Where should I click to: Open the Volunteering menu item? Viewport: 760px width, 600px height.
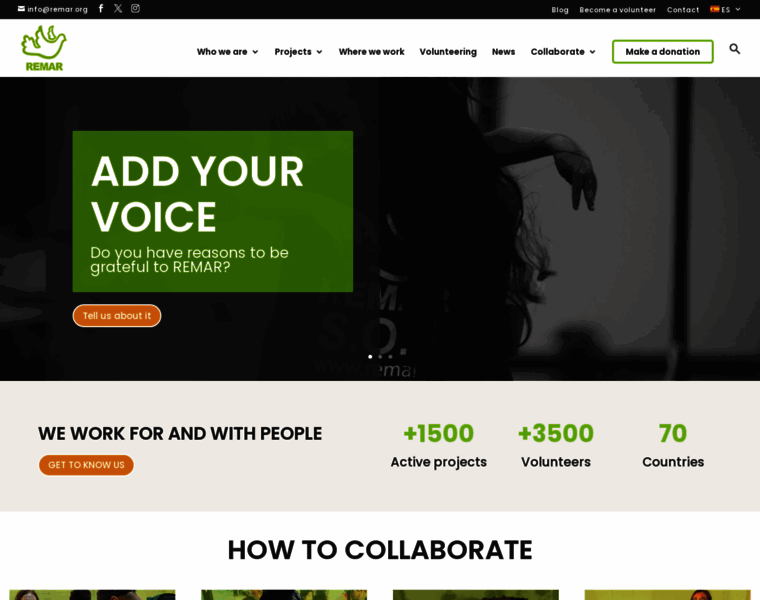point(448,52)
